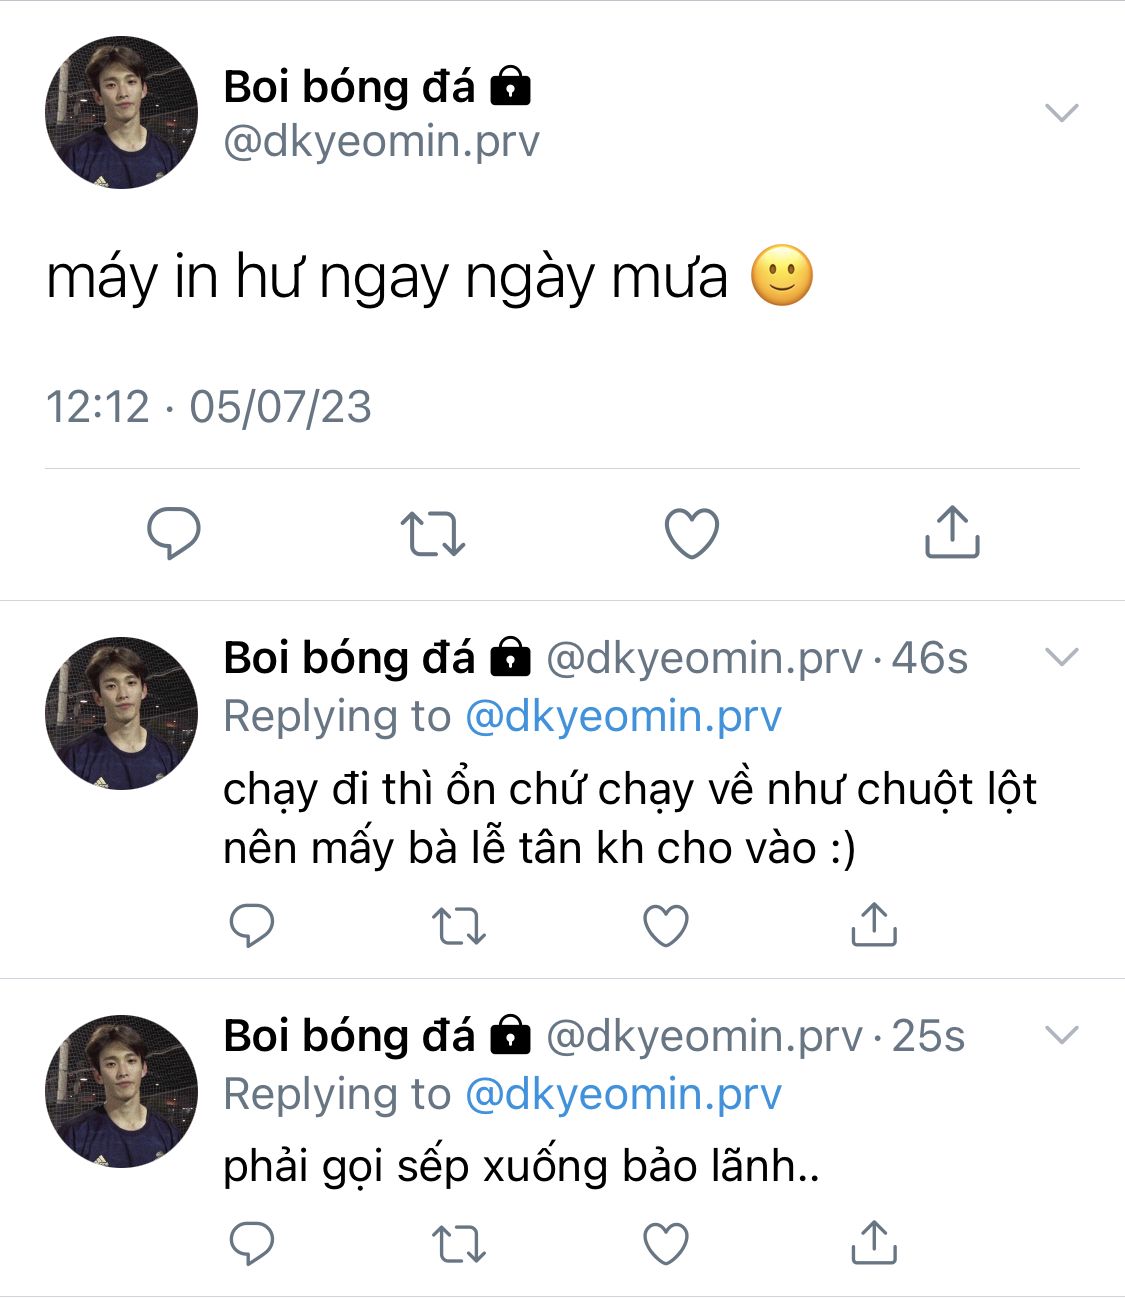
Task: Like the 25s reply tweet
Action: click(x=665, y=1243)
